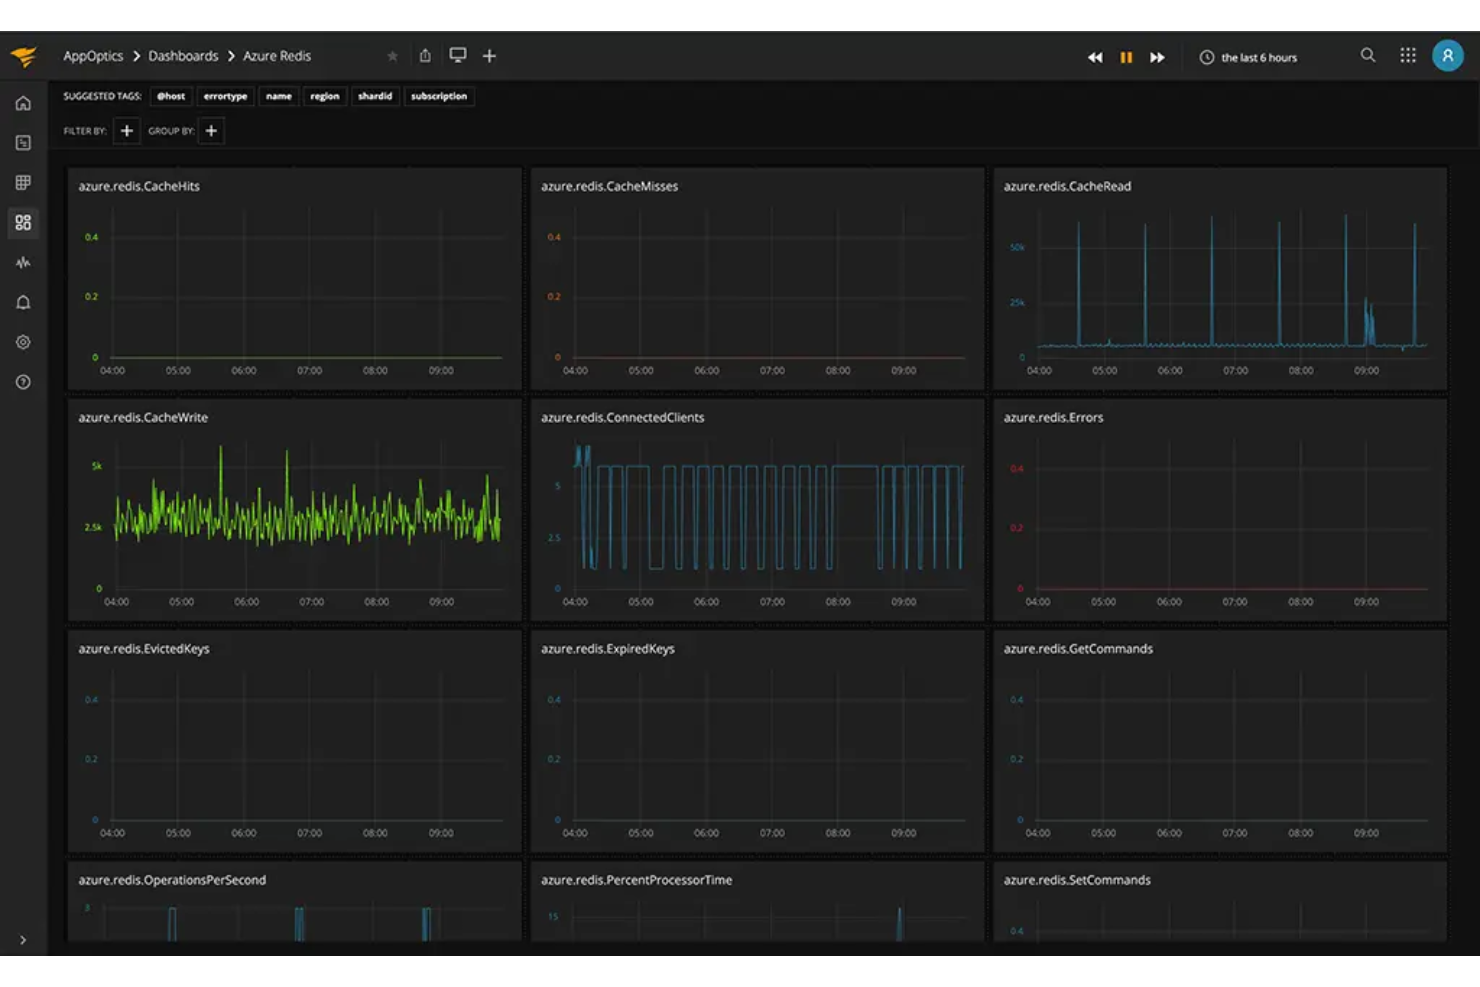Viewport: 1480px width, 987px height.
Task: Select the 'errortype' suggested tag
Action: 225,96
